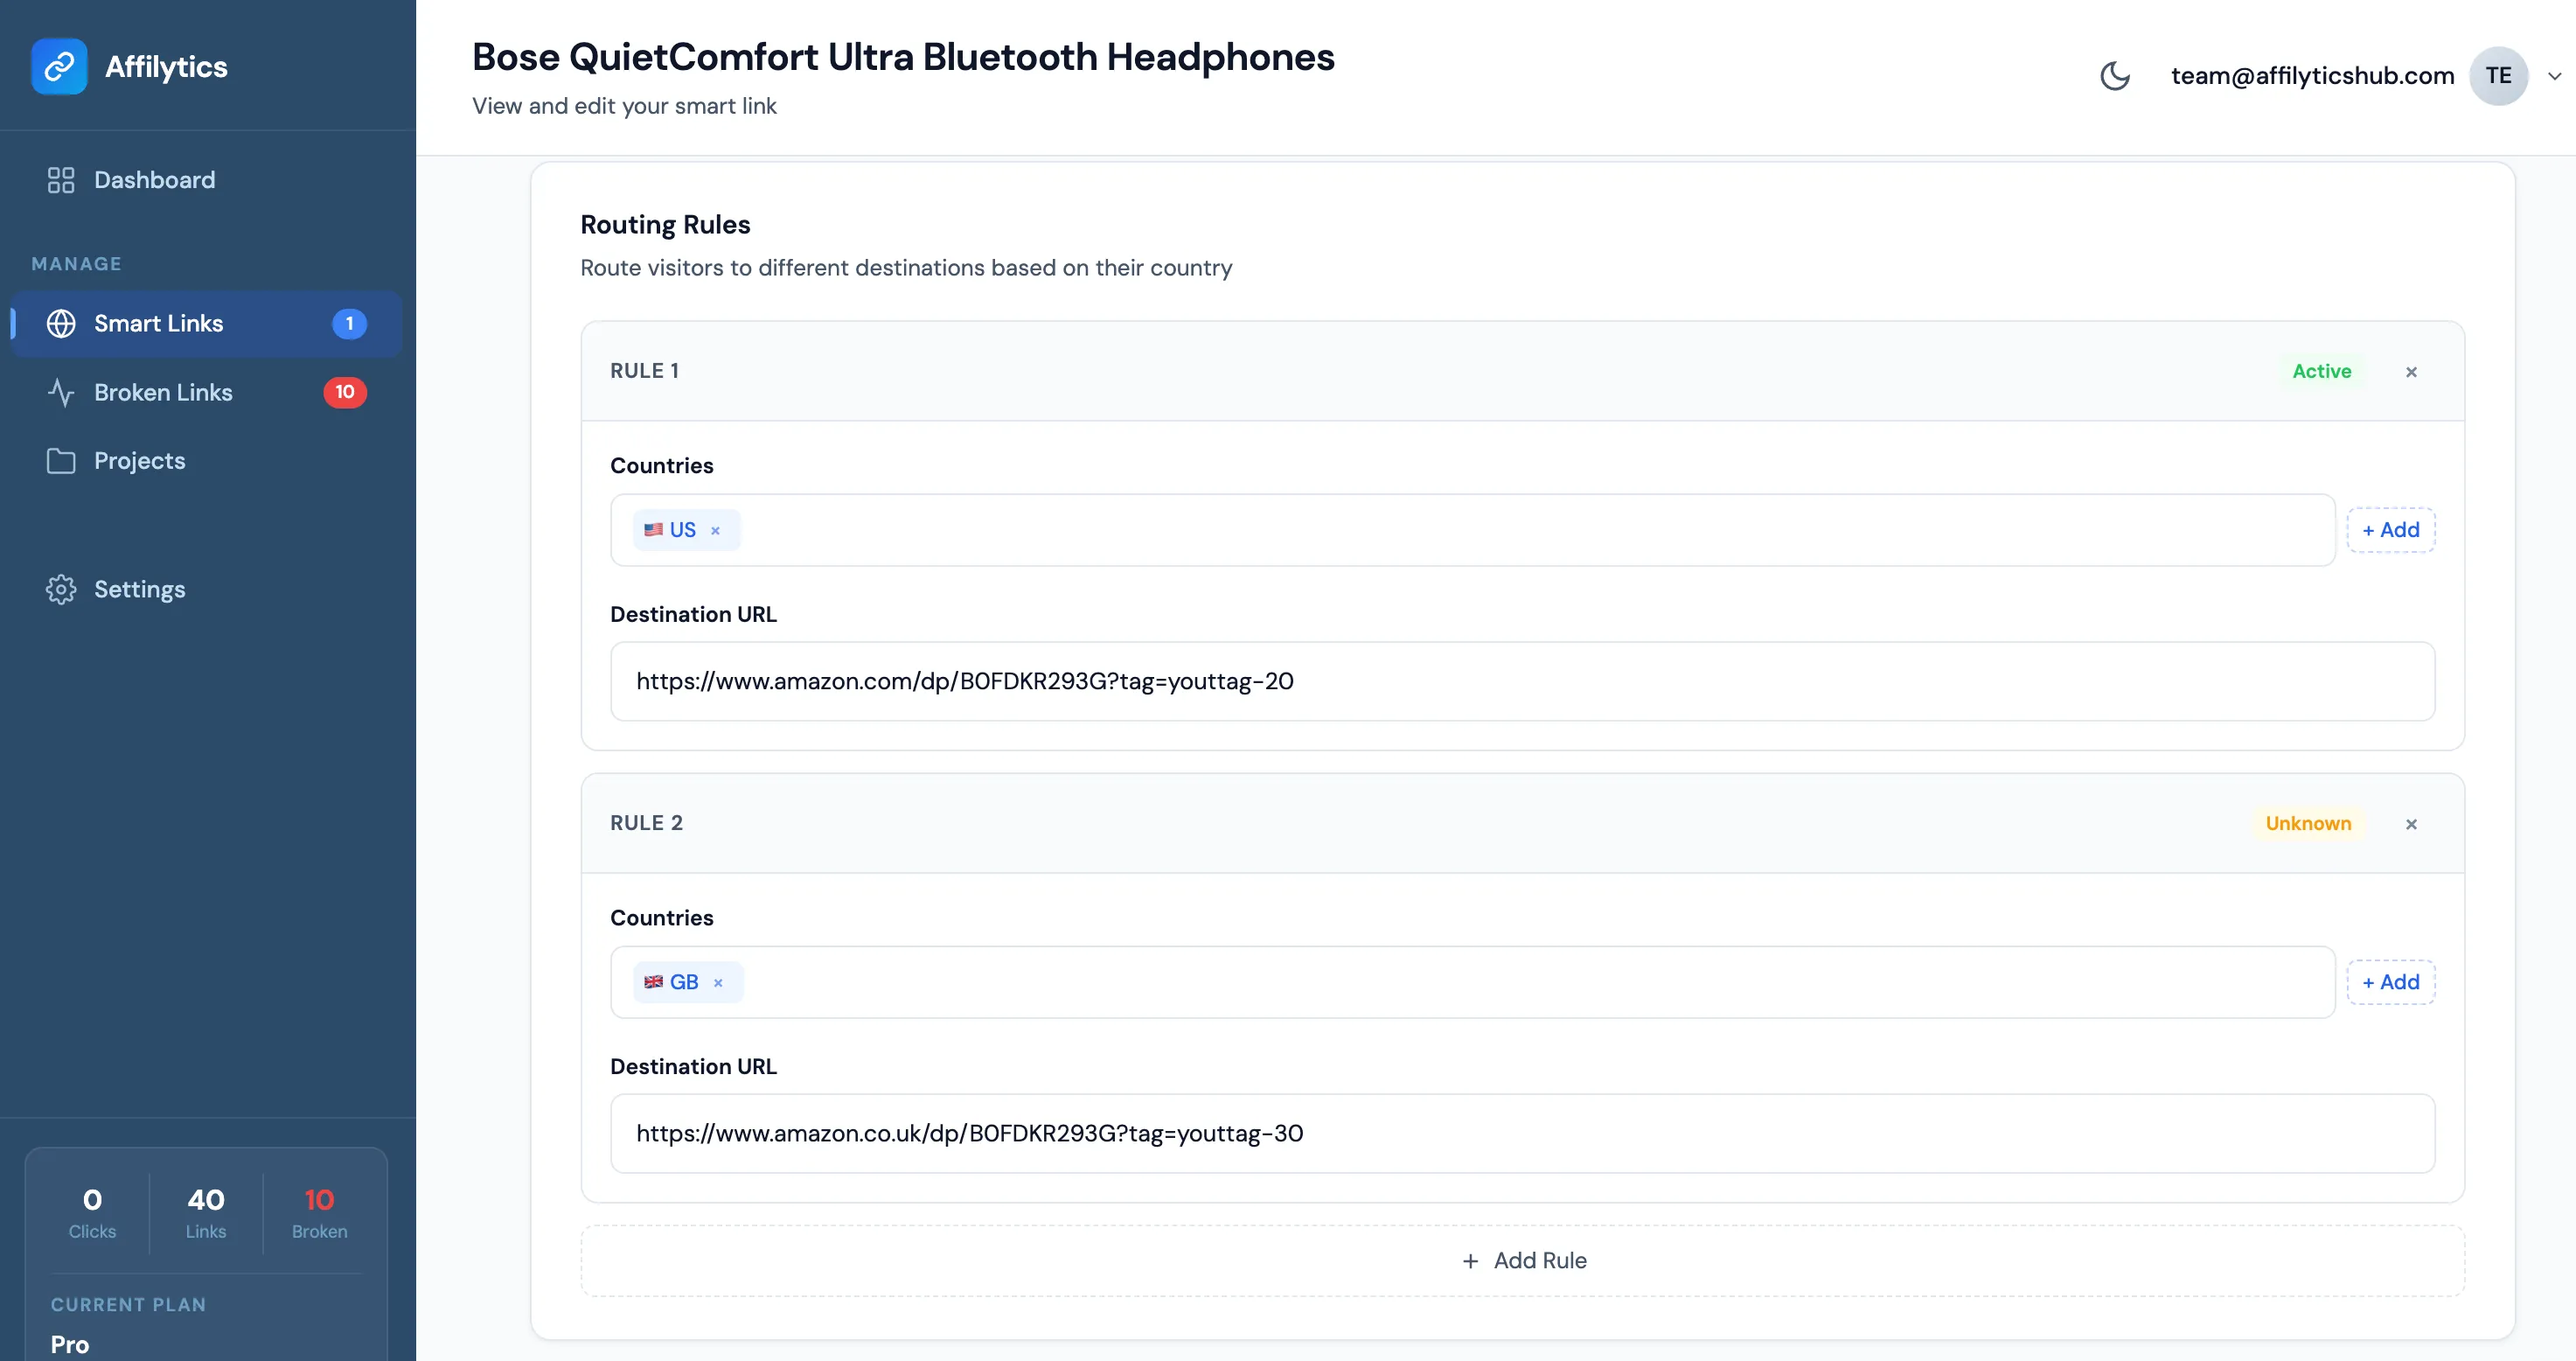
Task: Click the Smart Links globe icon
Action: pos(61,324)
